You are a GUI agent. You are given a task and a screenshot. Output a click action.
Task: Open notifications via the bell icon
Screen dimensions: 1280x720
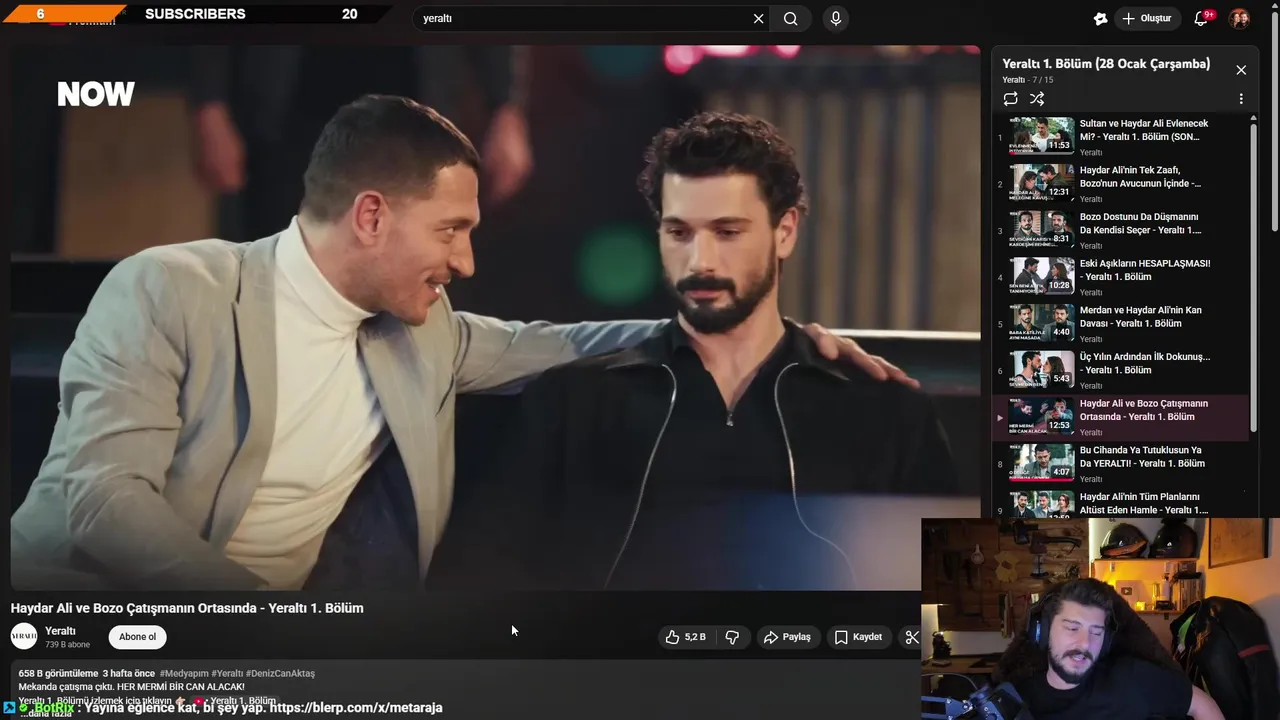pos(1202,18)
